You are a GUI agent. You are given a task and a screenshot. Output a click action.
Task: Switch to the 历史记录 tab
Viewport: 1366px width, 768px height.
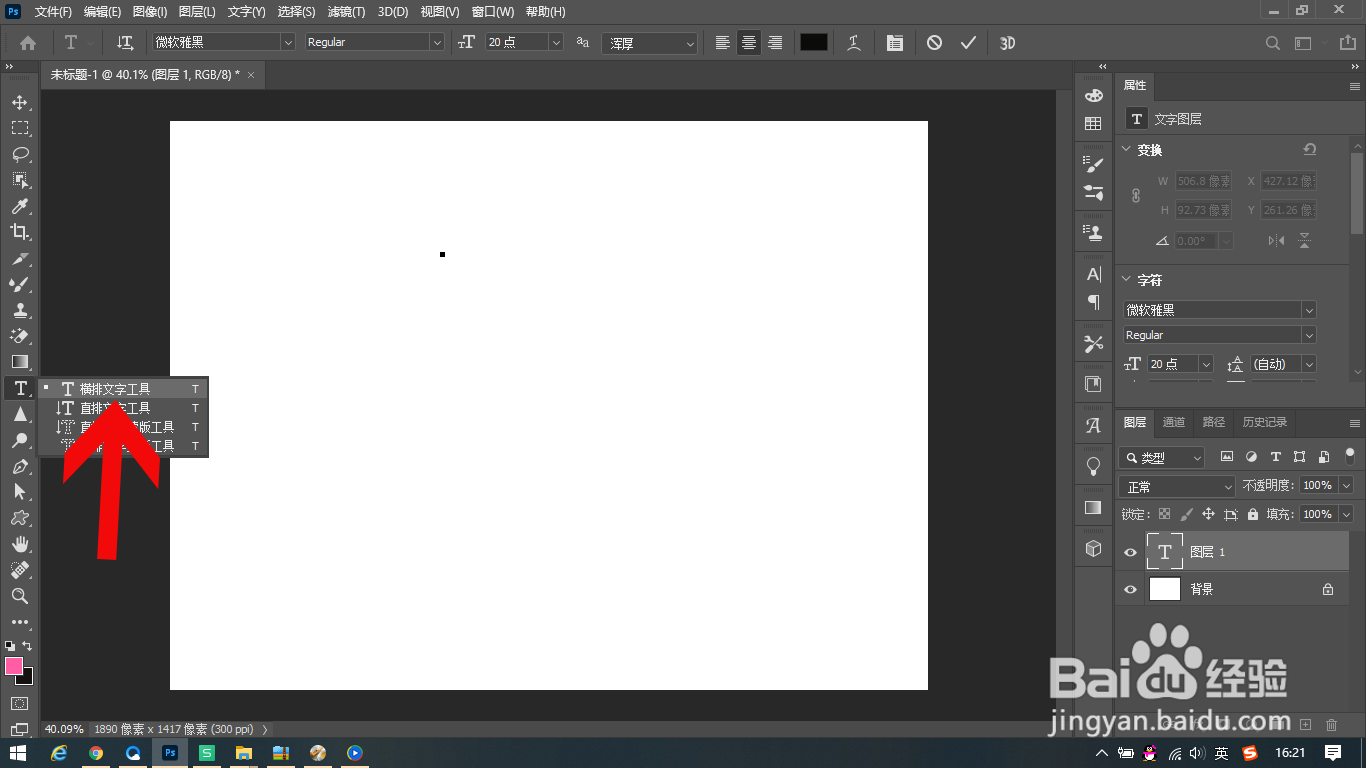coord(1264,422)
